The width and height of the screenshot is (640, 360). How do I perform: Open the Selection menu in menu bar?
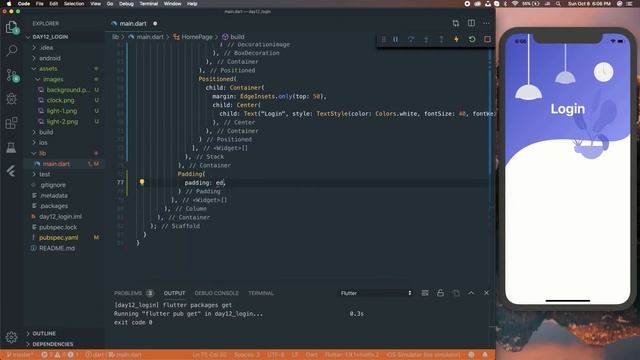tap(74, 4)
